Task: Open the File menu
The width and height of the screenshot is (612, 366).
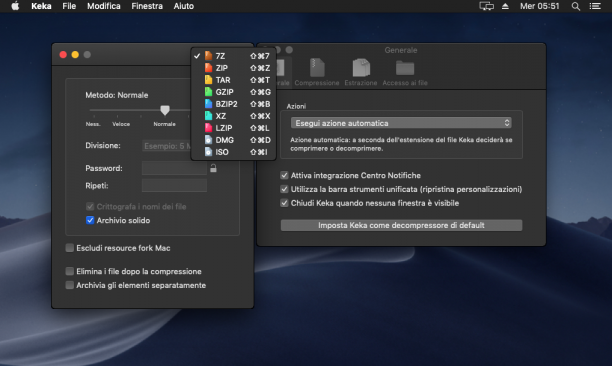Action: coord(69,6)
